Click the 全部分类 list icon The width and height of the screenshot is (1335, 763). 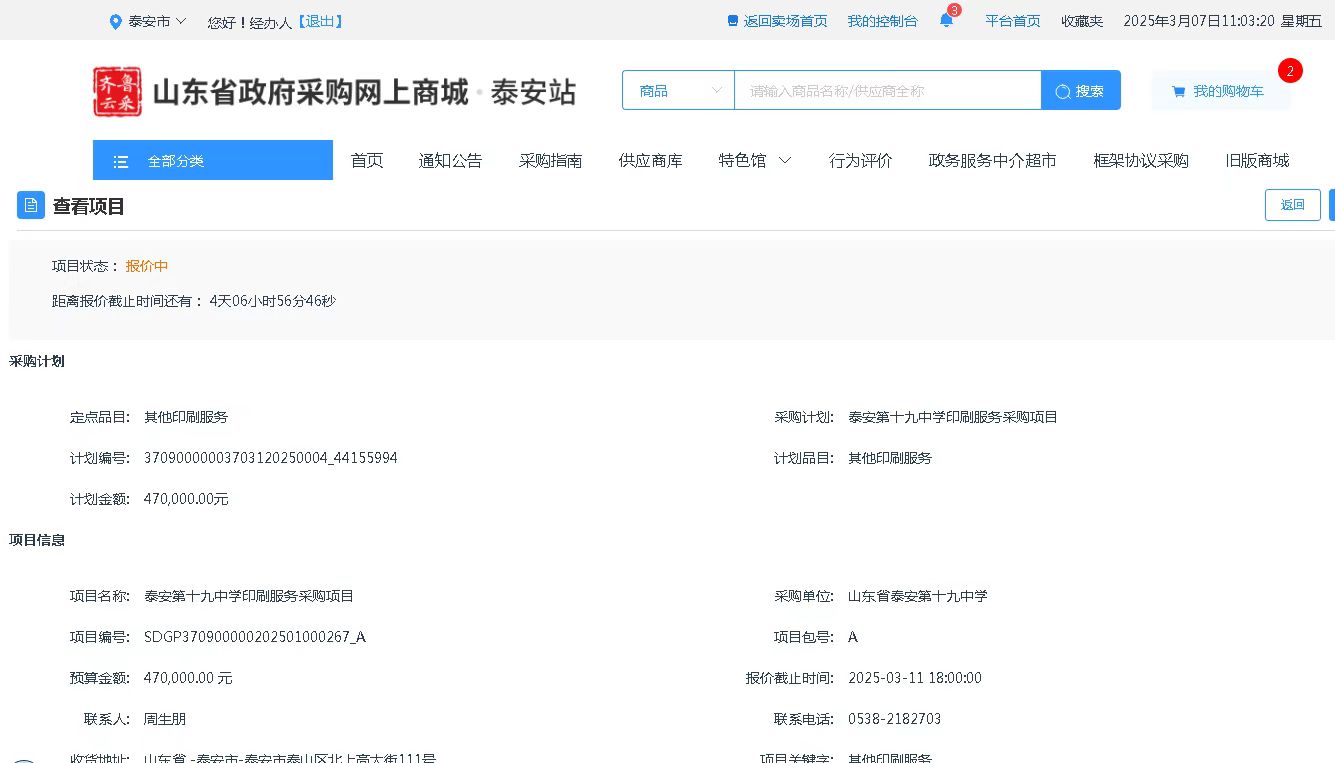pyautogui.click(x=121, y=161)
